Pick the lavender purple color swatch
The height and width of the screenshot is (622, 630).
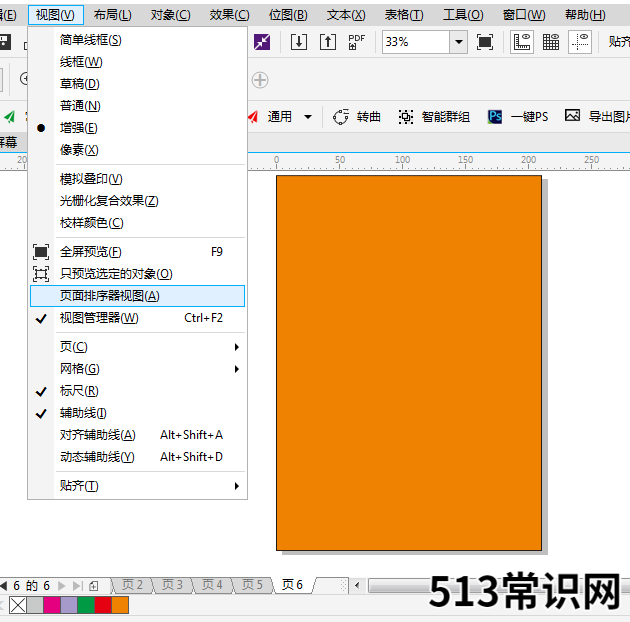pyautogui.click(x=69, y=605)
